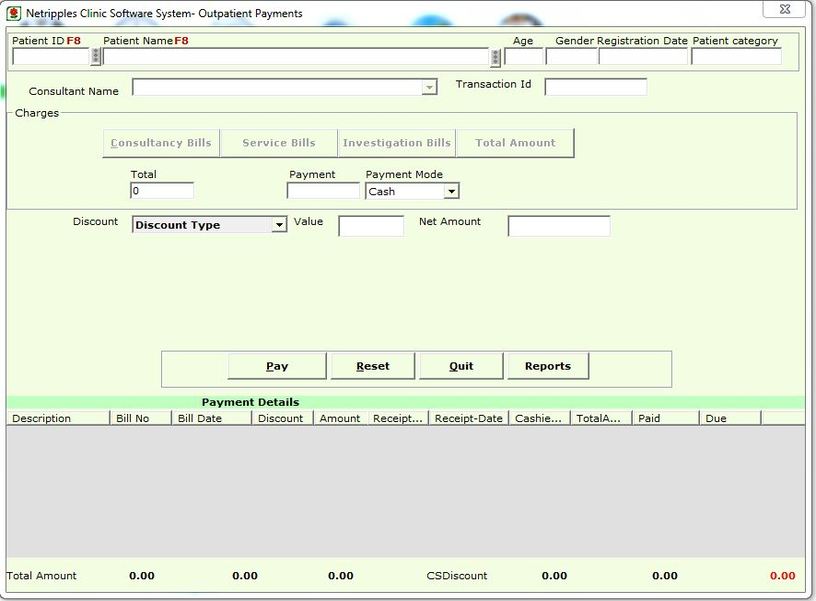Click the Paid column header
Screen dimensions: 816x601
pyautogui.click(x=665, y=418)
